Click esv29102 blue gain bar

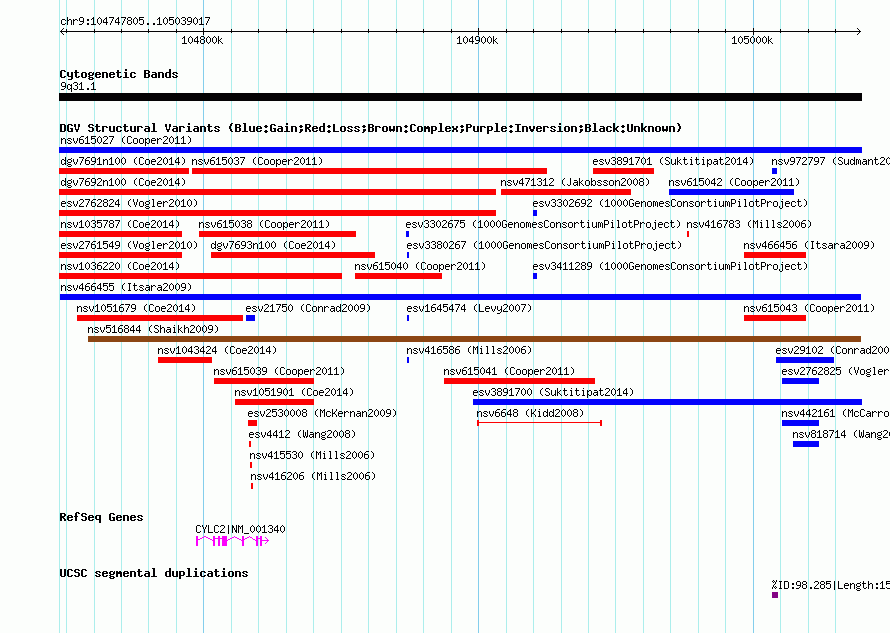pos(805,360)
